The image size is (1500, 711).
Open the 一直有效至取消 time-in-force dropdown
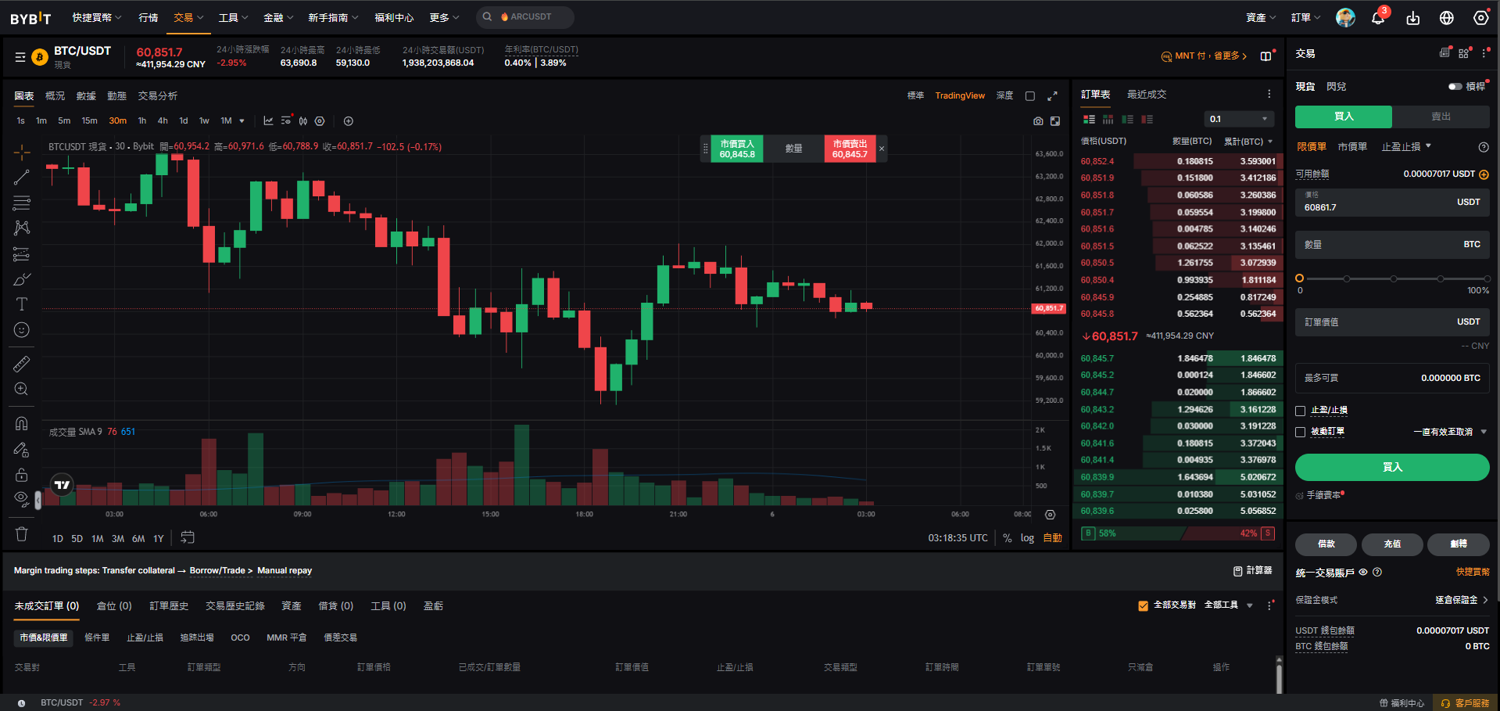1450,432
